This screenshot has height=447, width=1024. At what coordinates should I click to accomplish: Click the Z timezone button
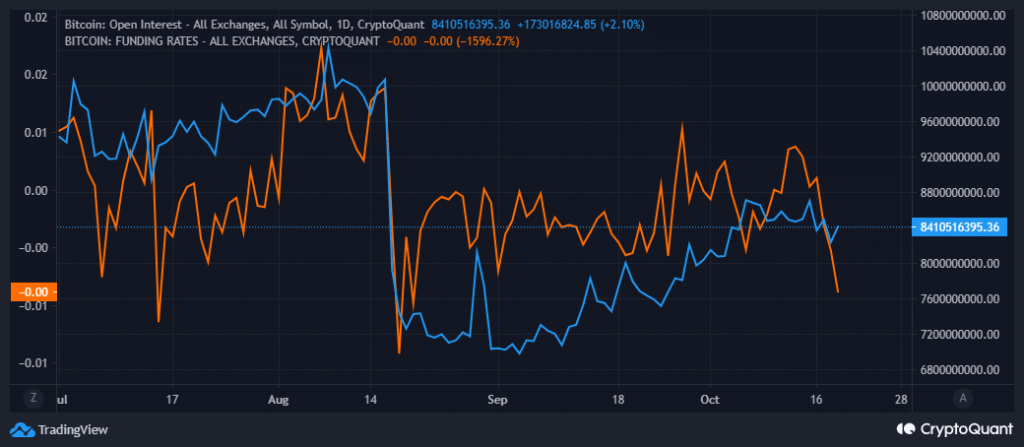[35, 398]
